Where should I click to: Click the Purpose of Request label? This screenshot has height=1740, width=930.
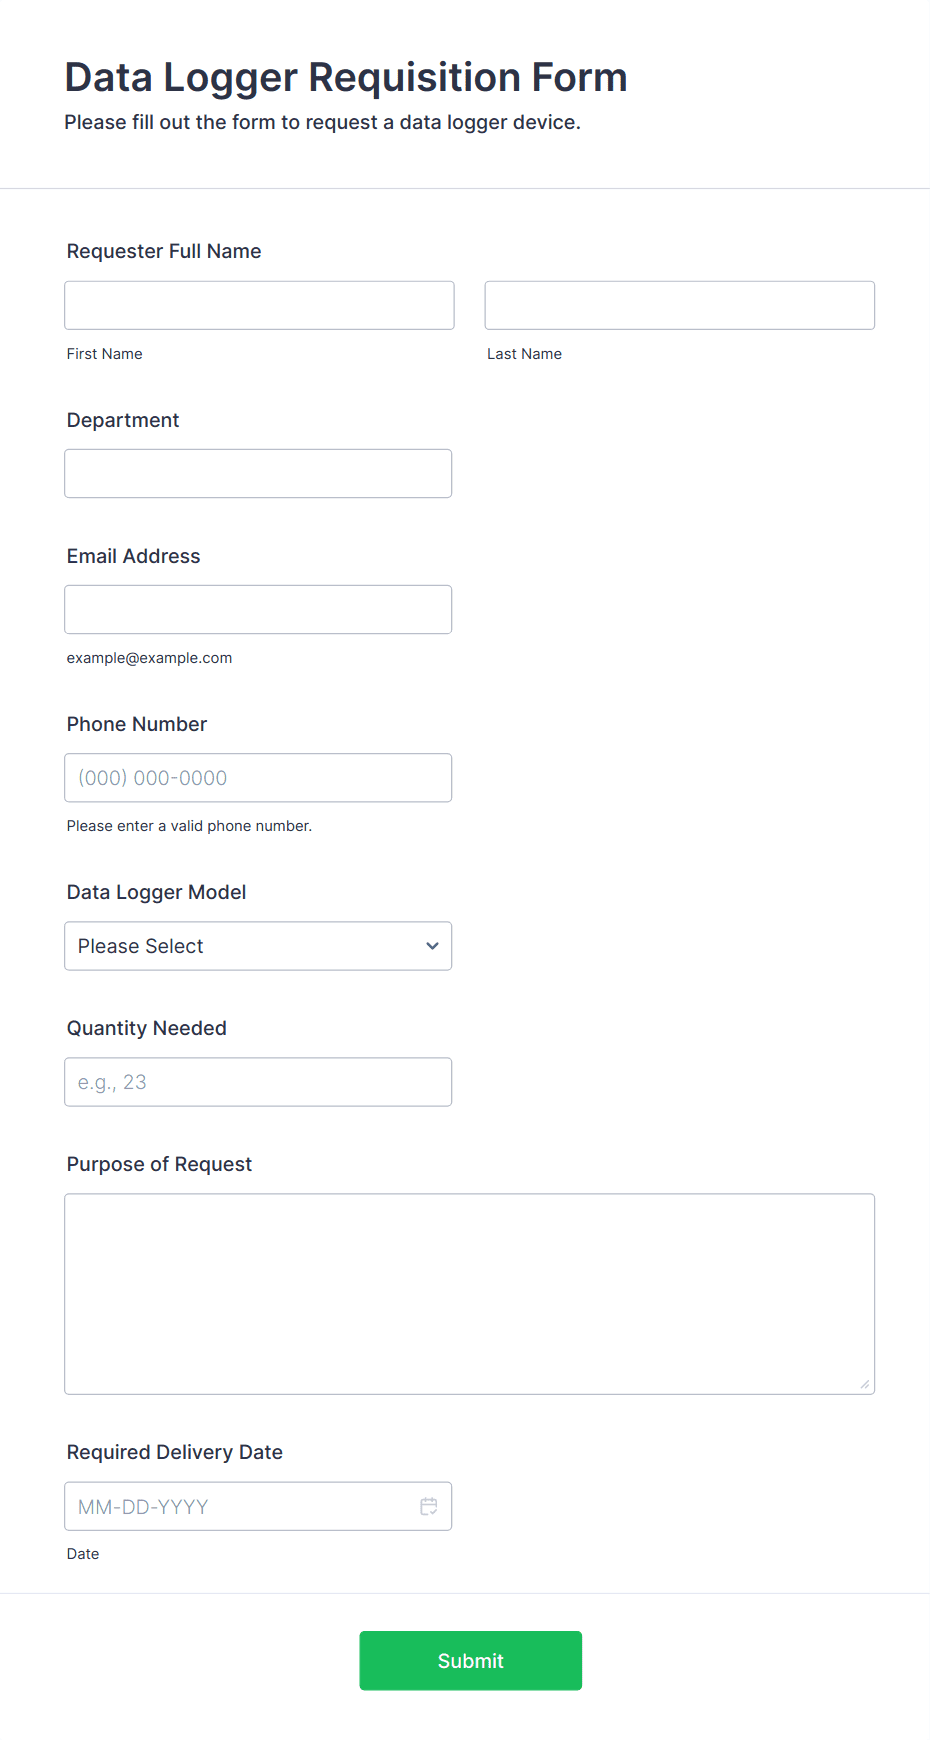159,1164
